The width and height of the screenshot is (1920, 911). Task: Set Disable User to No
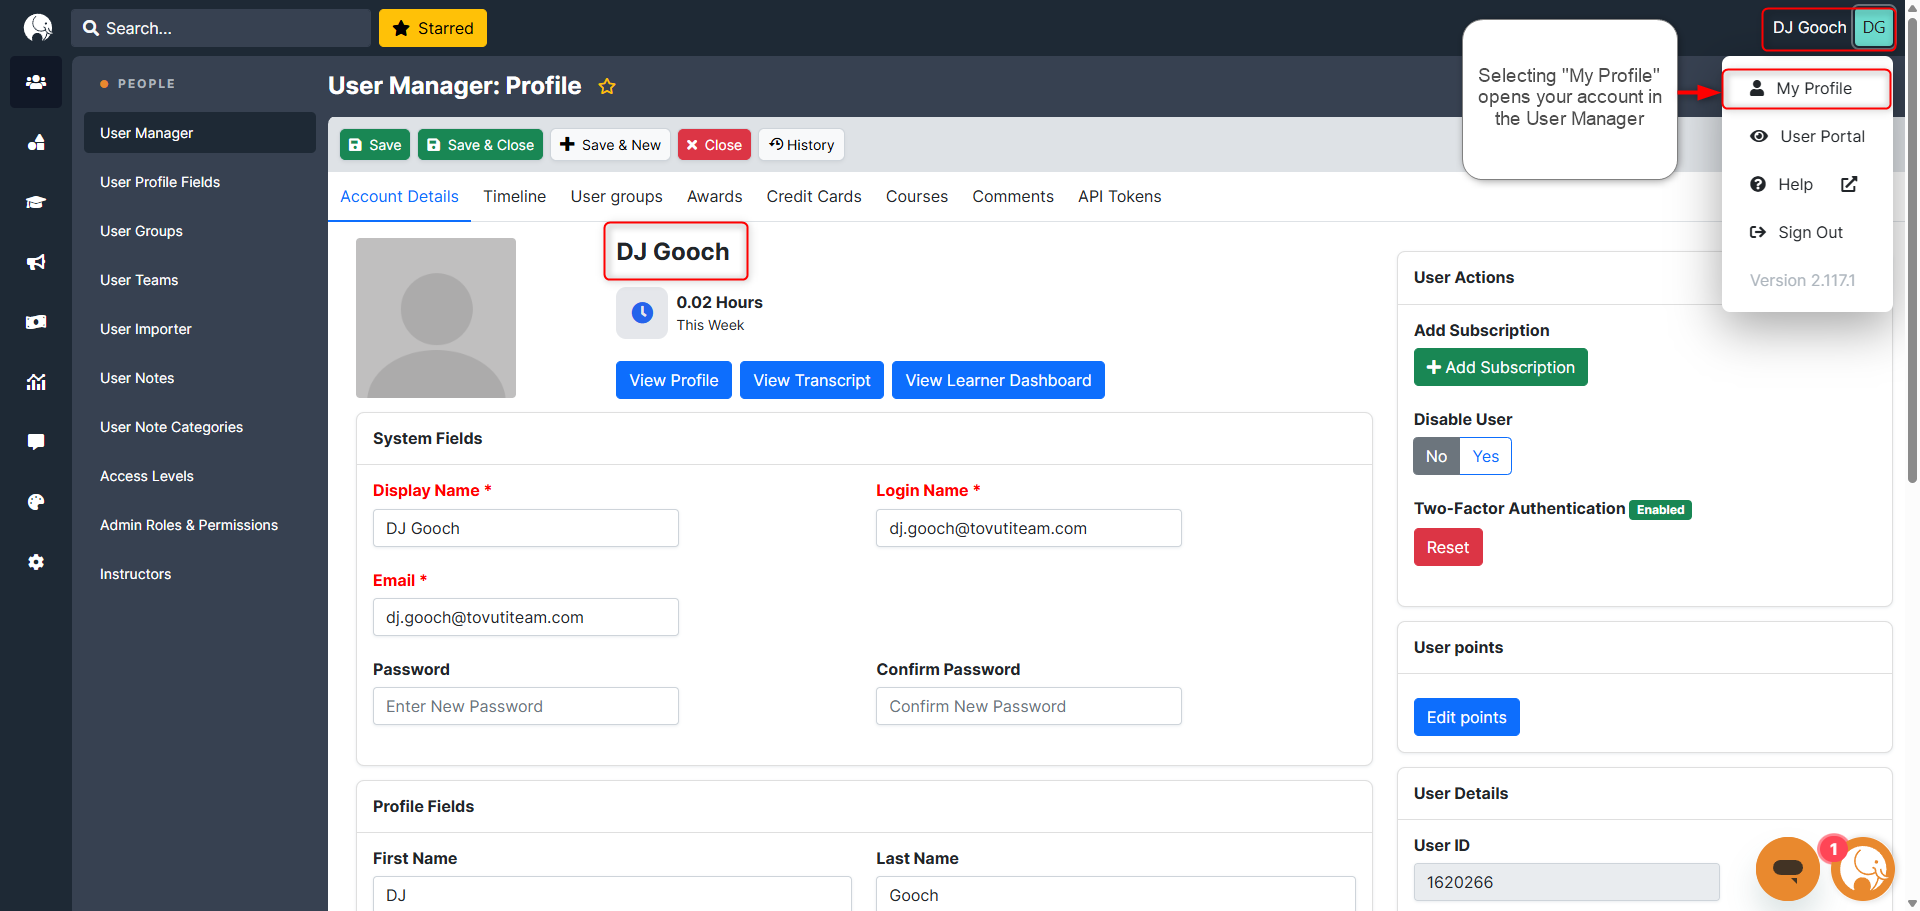pos(1436,456)
